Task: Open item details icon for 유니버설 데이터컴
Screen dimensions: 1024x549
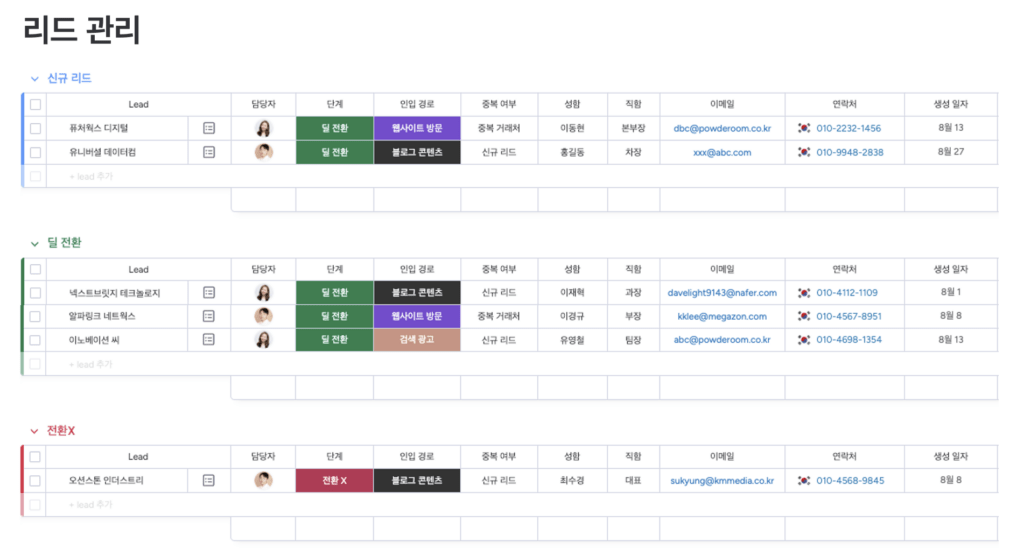Action: [209, 152]
